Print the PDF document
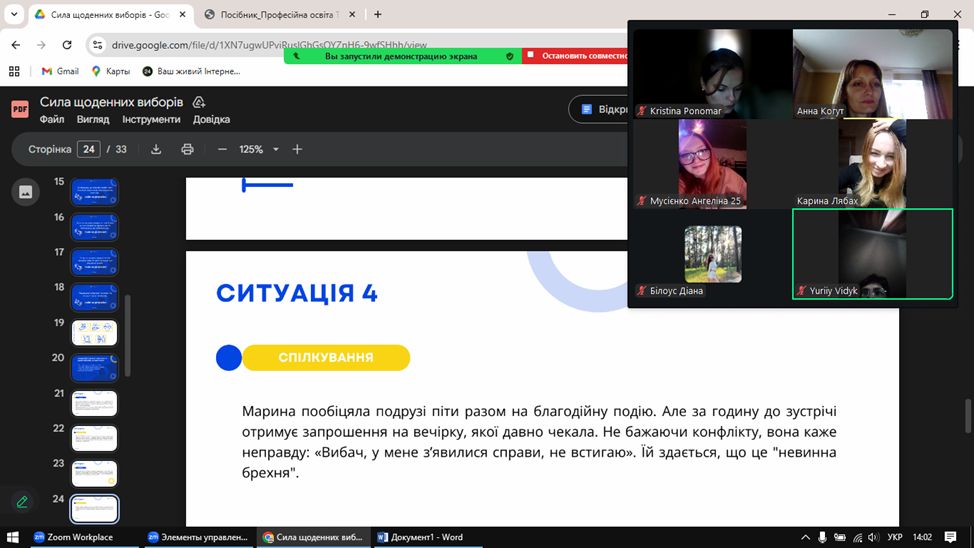The image size is (974, 548). [187, 149]
